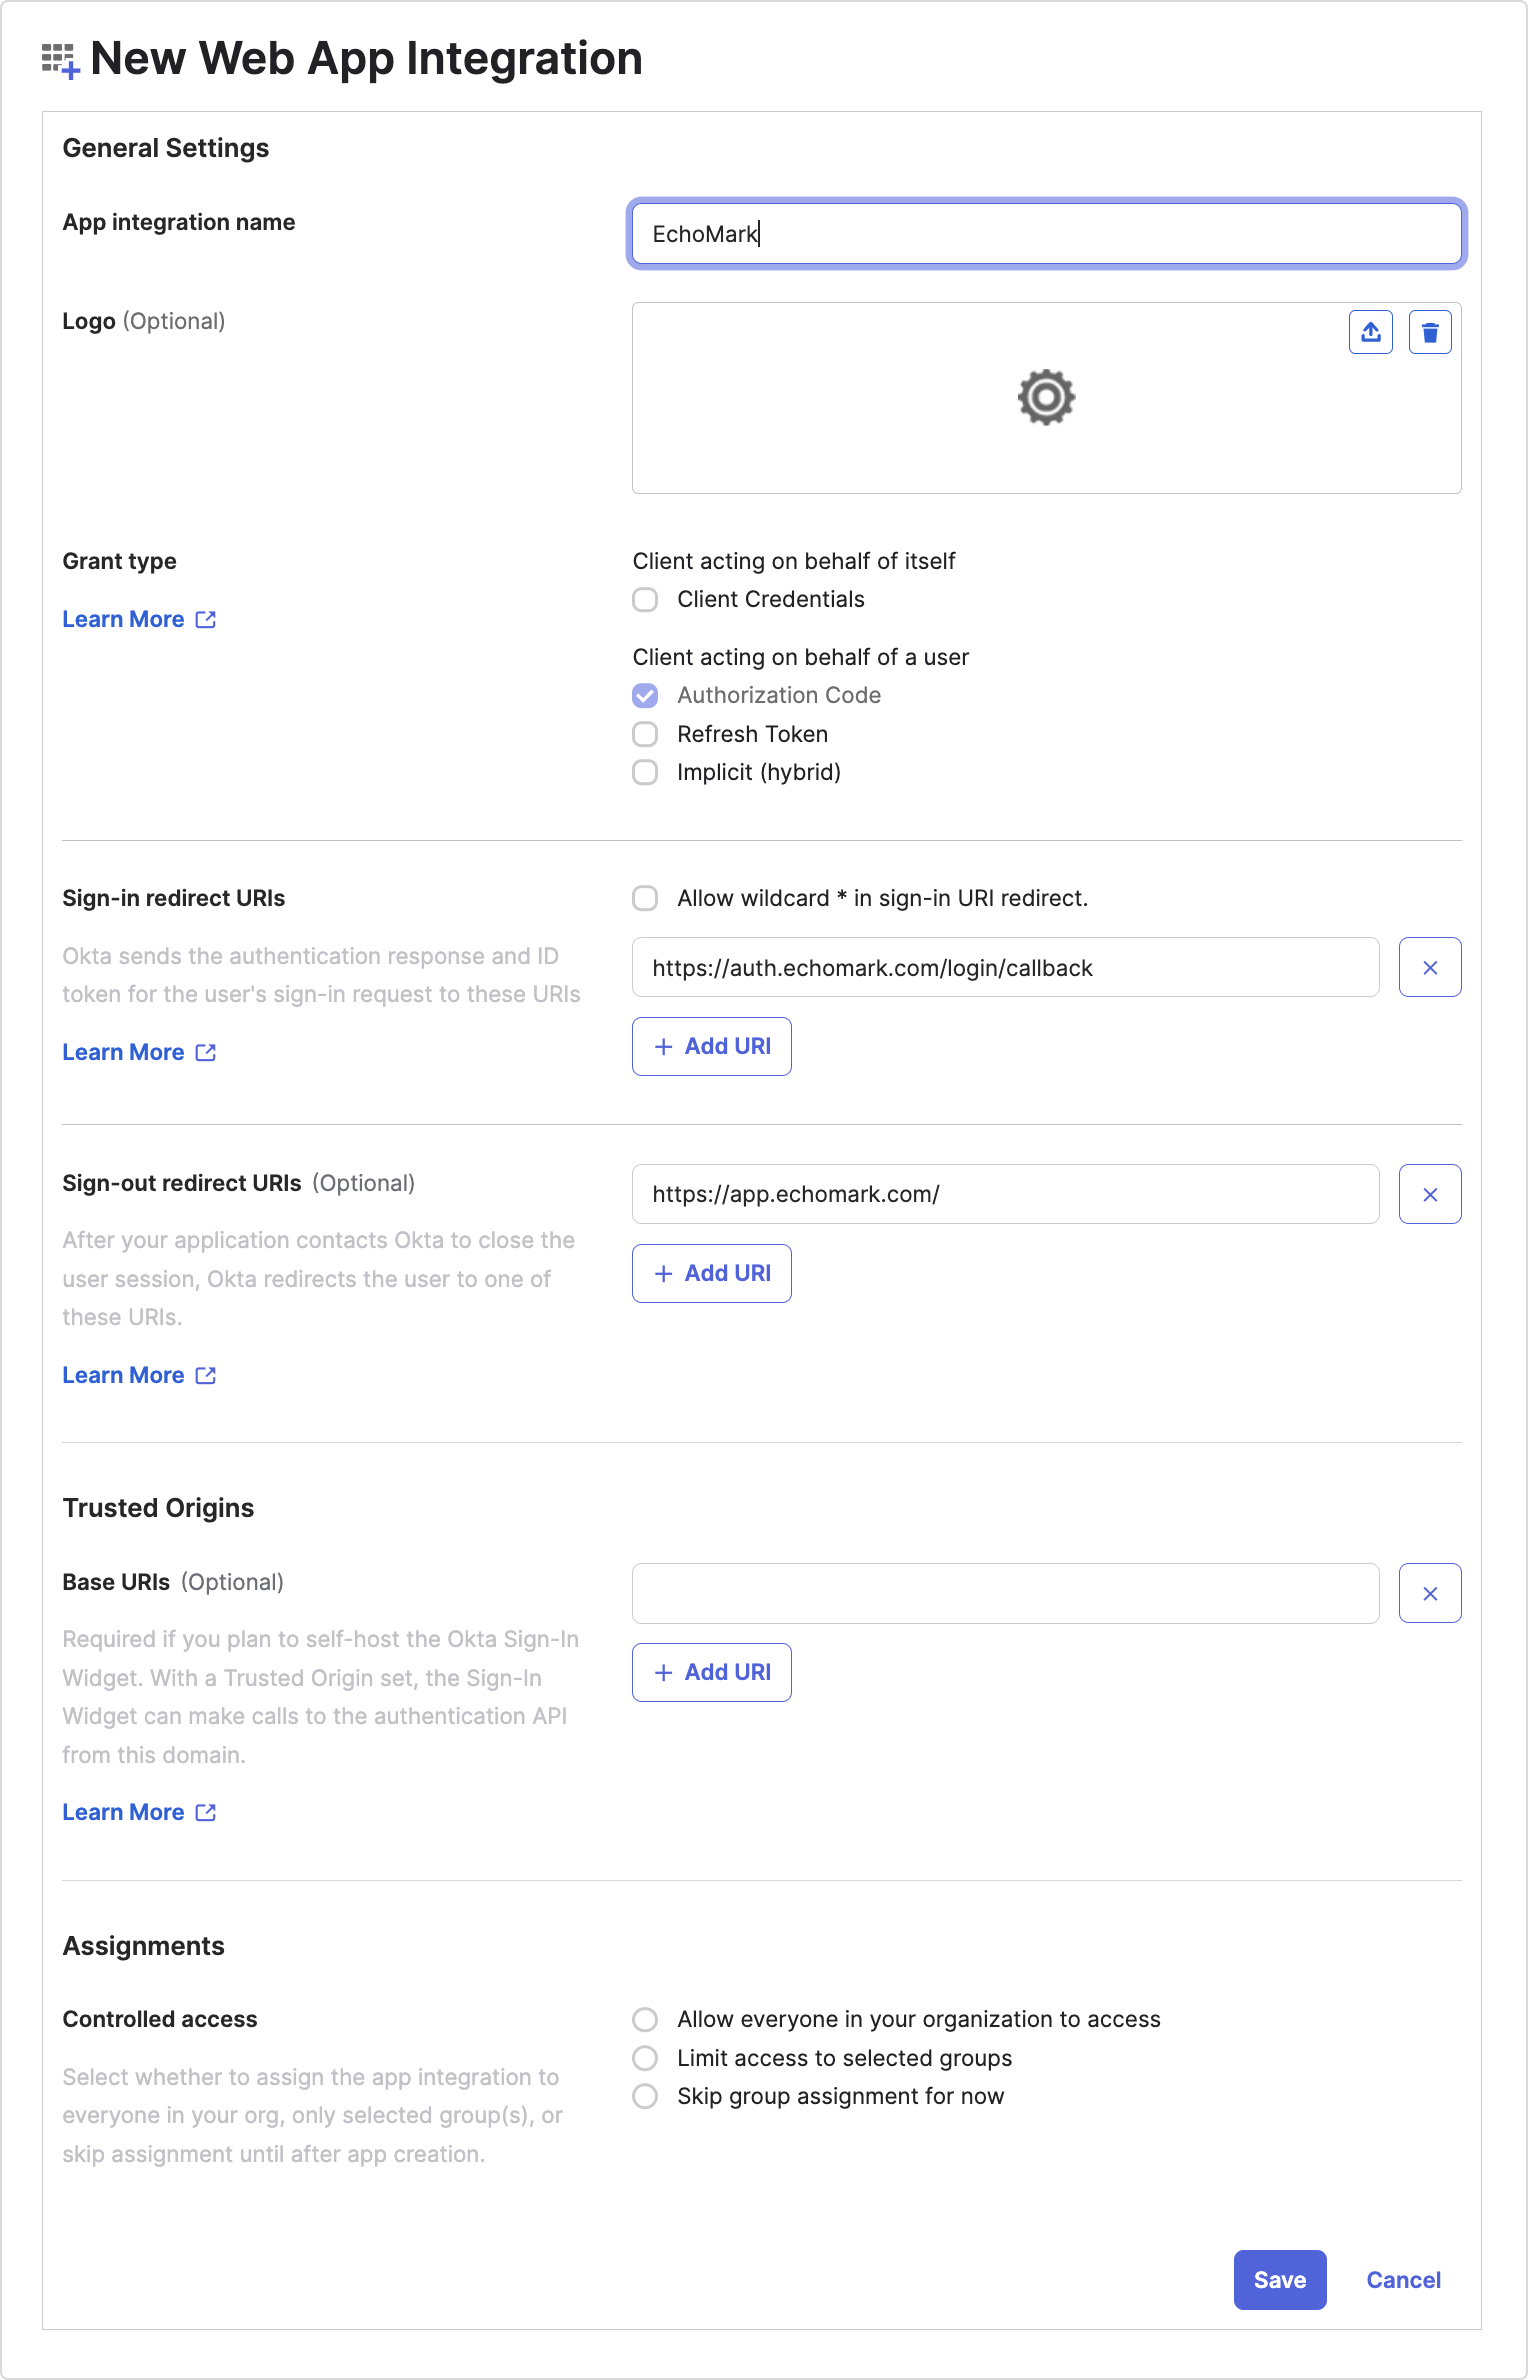The width and height of the screenshot is (1528, 2380).
Task: Add URI under Sign-in redirect URIs
Action: pos(712,1046)
